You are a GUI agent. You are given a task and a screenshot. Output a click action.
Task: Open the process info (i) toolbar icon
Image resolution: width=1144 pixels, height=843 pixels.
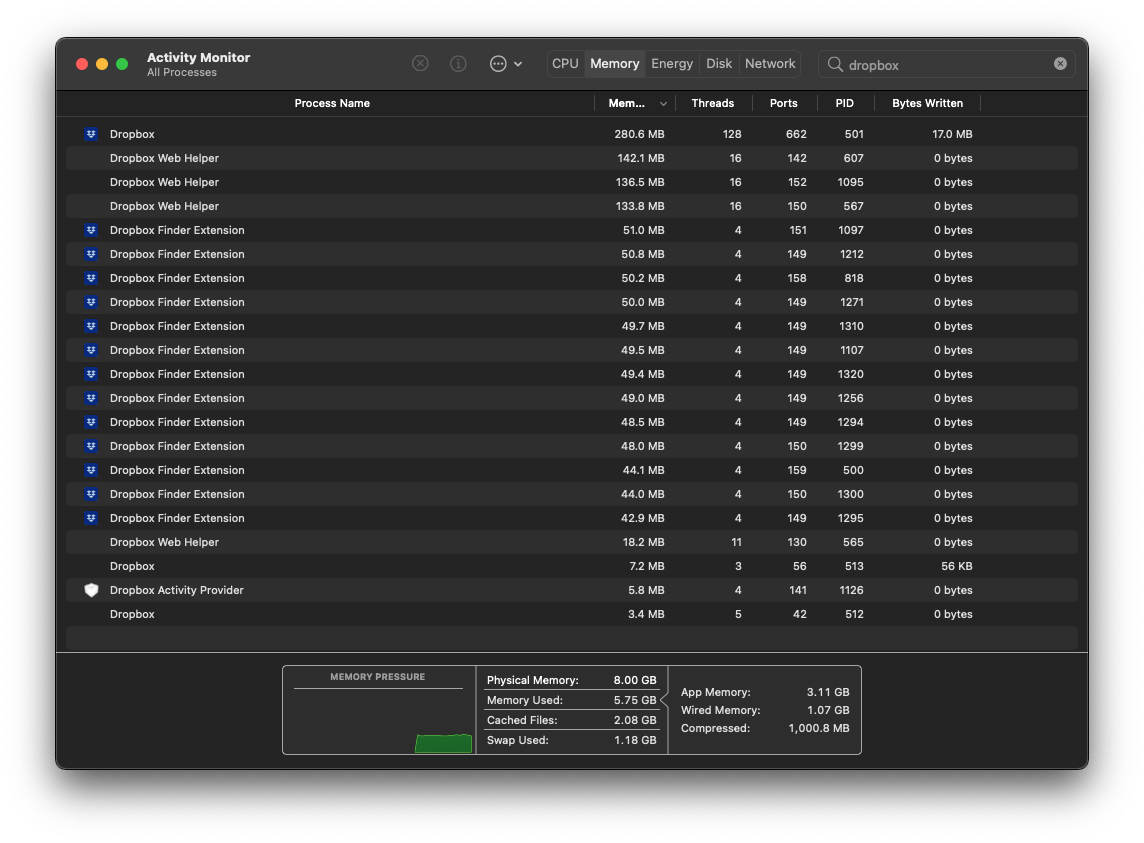tap(458, 63)
